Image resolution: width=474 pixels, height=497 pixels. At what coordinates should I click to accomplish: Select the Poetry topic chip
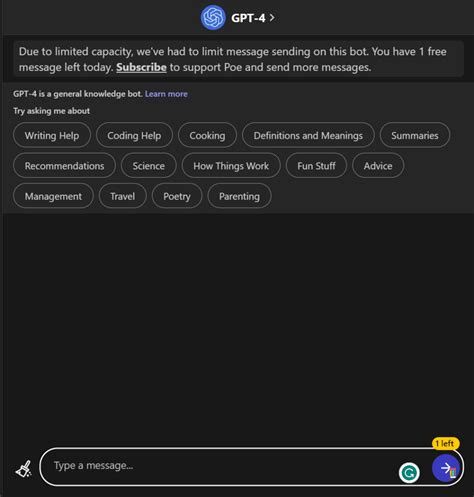click(177, 196)
